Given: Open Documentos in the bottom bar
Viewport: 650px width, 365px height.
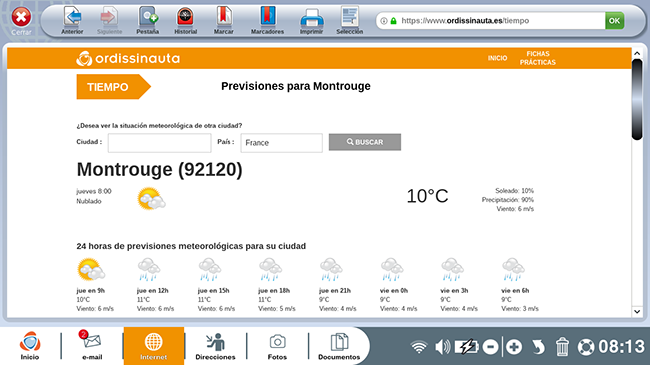Looking at the screenshot, I should [339, 346].
